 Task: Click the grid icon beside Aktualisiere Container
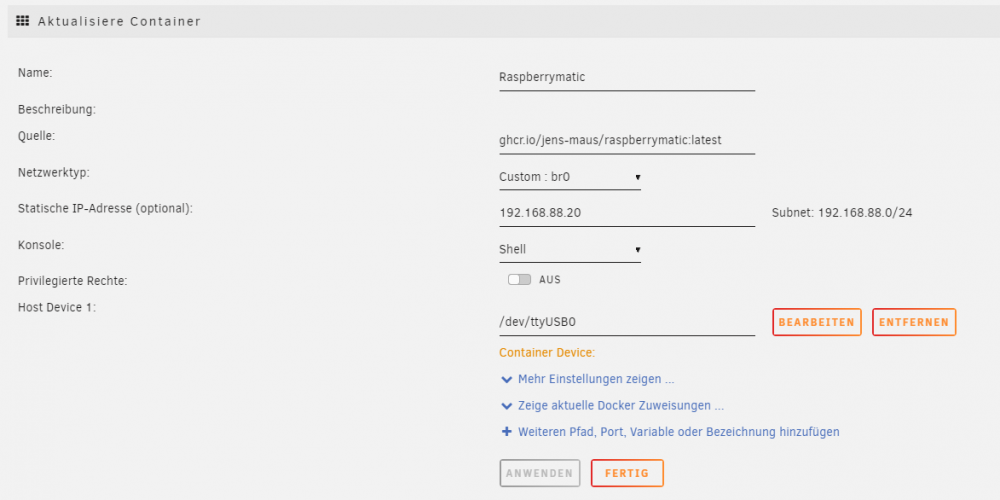22,21
